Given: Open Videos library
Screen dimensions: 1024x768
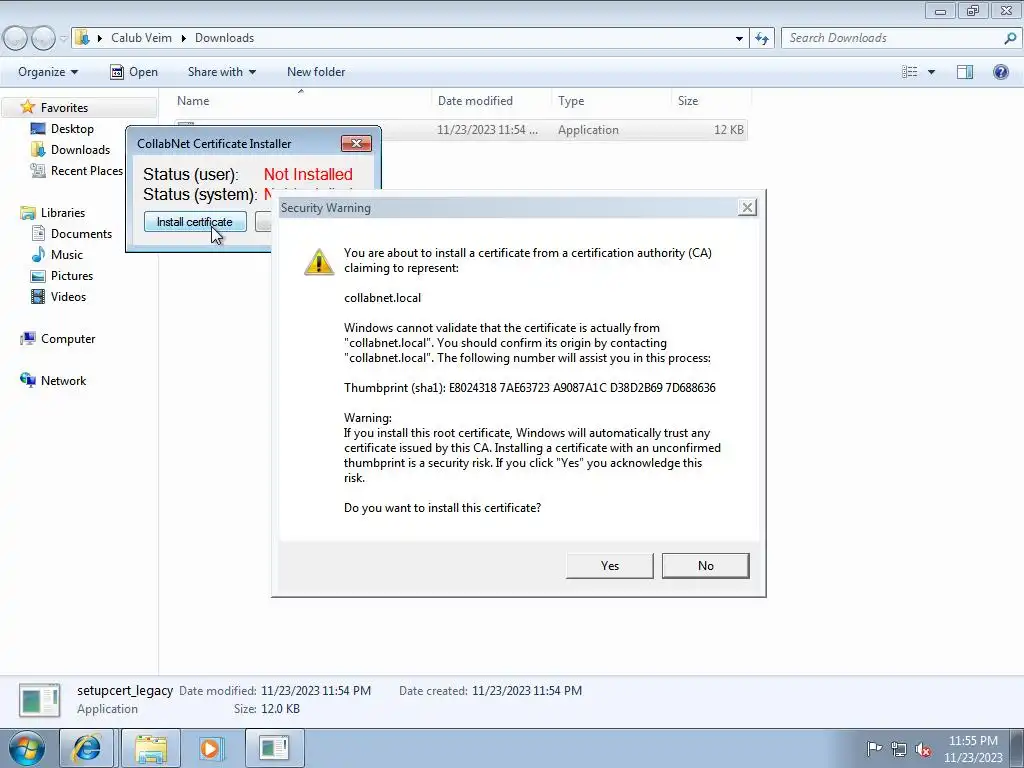Looking at the screenshot, I should click(x=68, y=296).
